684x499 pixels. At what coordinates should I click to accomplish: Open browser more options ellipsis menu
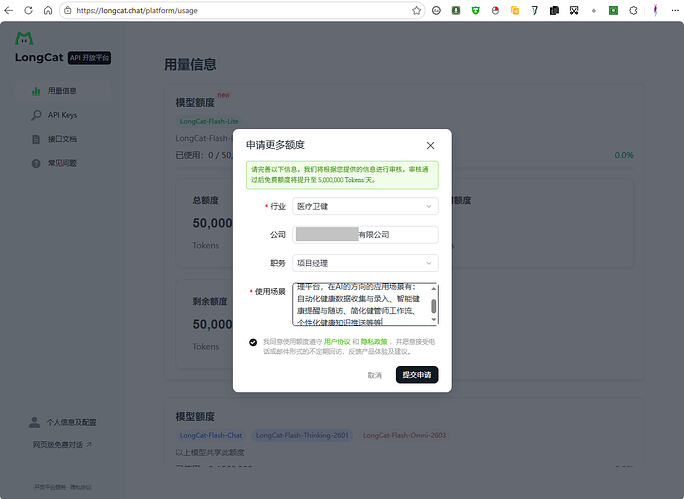675,10
